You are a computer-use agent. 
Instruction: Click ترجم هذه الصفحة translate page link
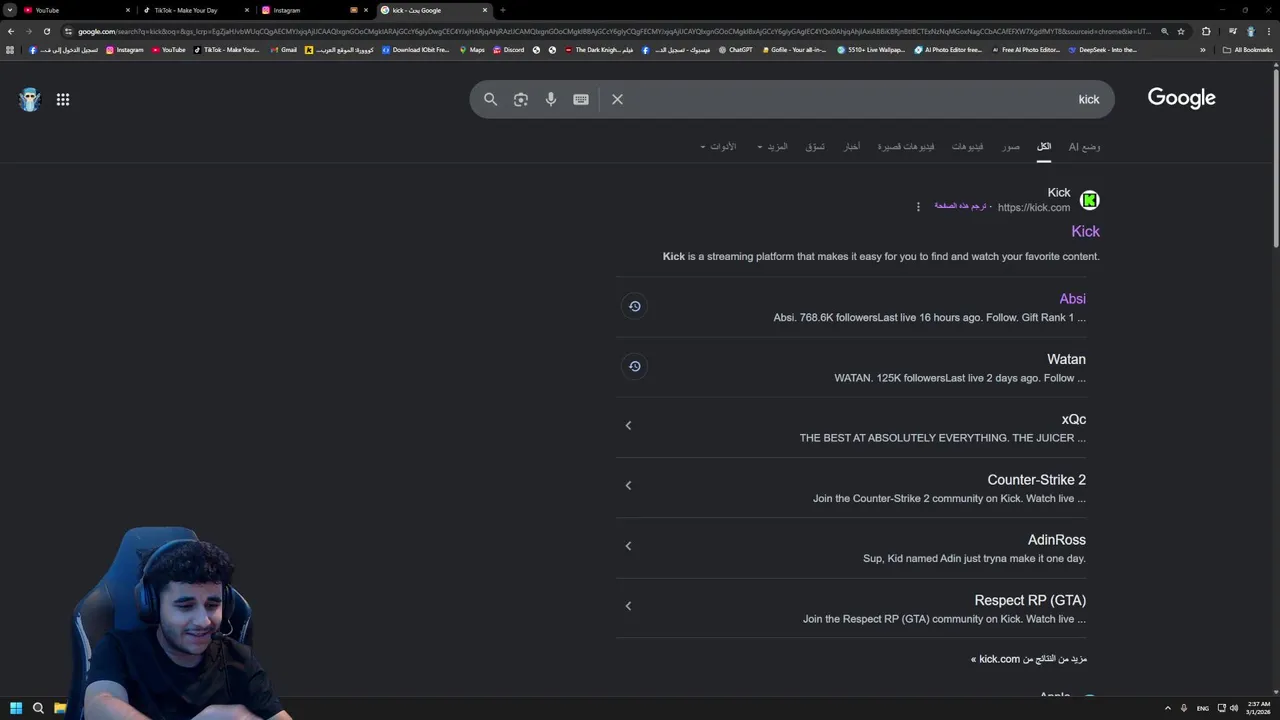click(960, 206)
